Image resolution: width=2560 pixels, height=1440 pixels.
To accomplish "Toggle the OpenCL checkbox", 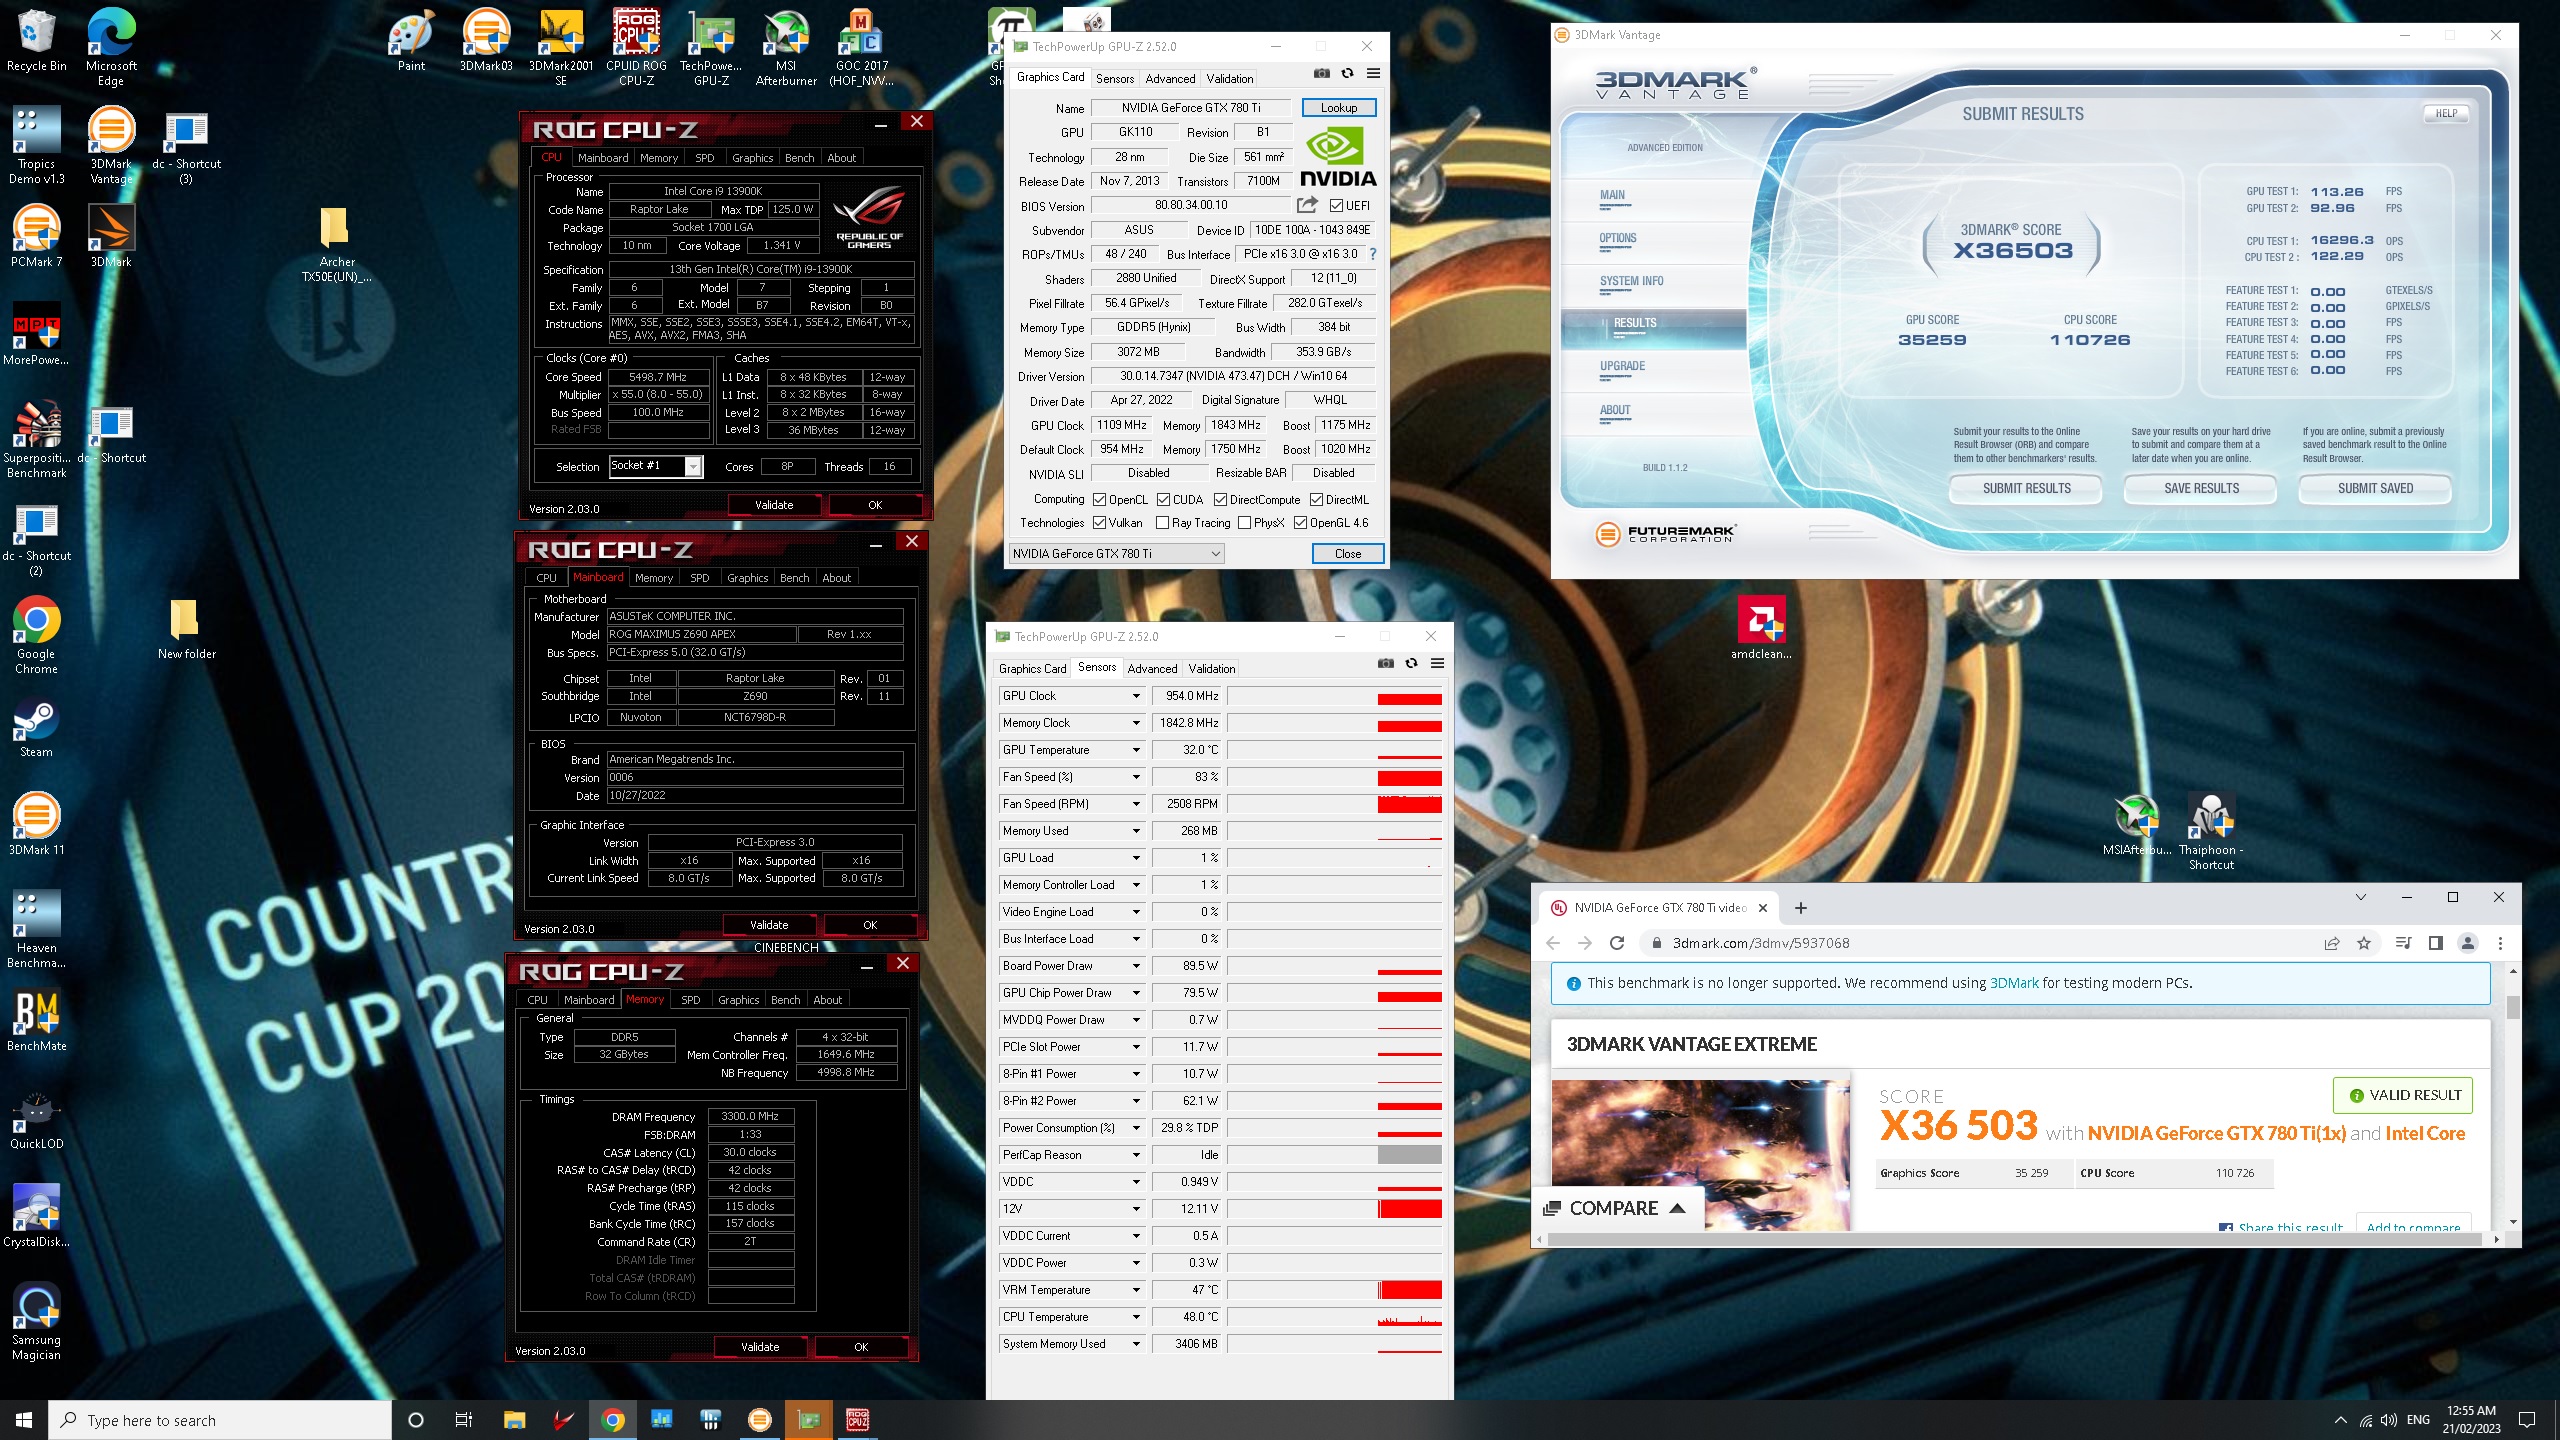I will [x=1100, y=500].
